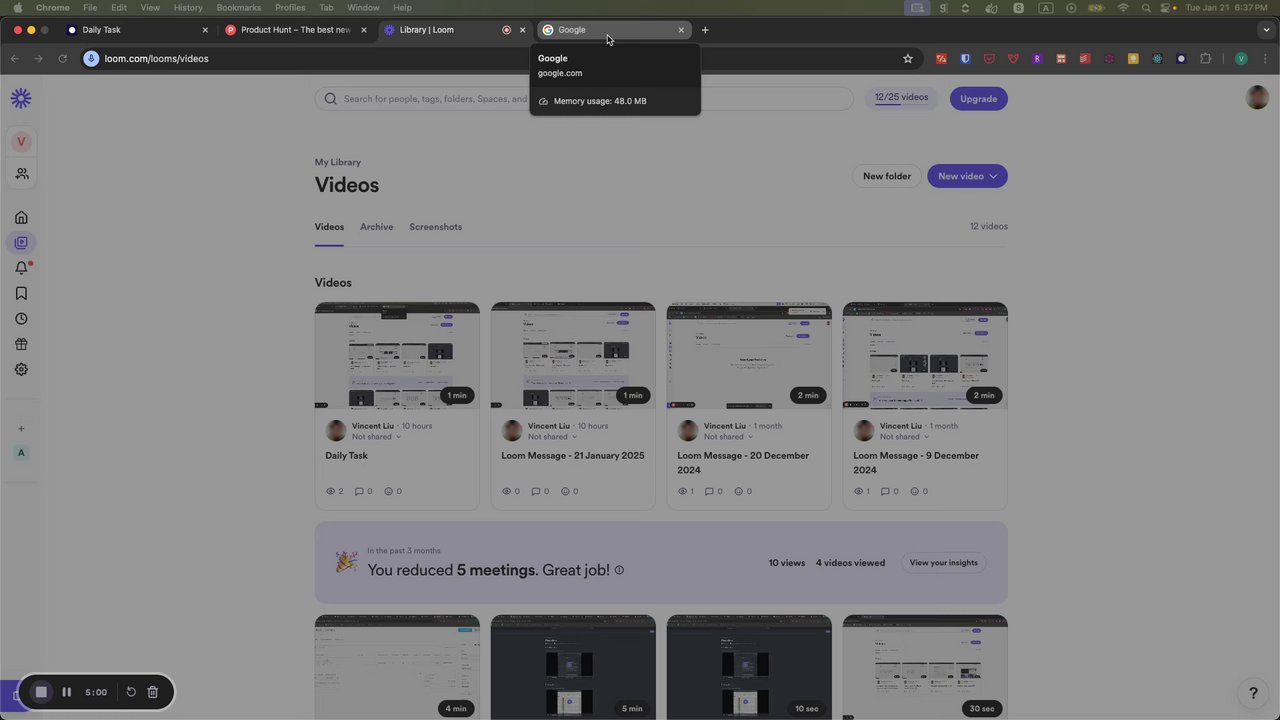Screen dimensions: 1280x720
Task: Click the loom.com address bar URL
Action: point(157,59)
